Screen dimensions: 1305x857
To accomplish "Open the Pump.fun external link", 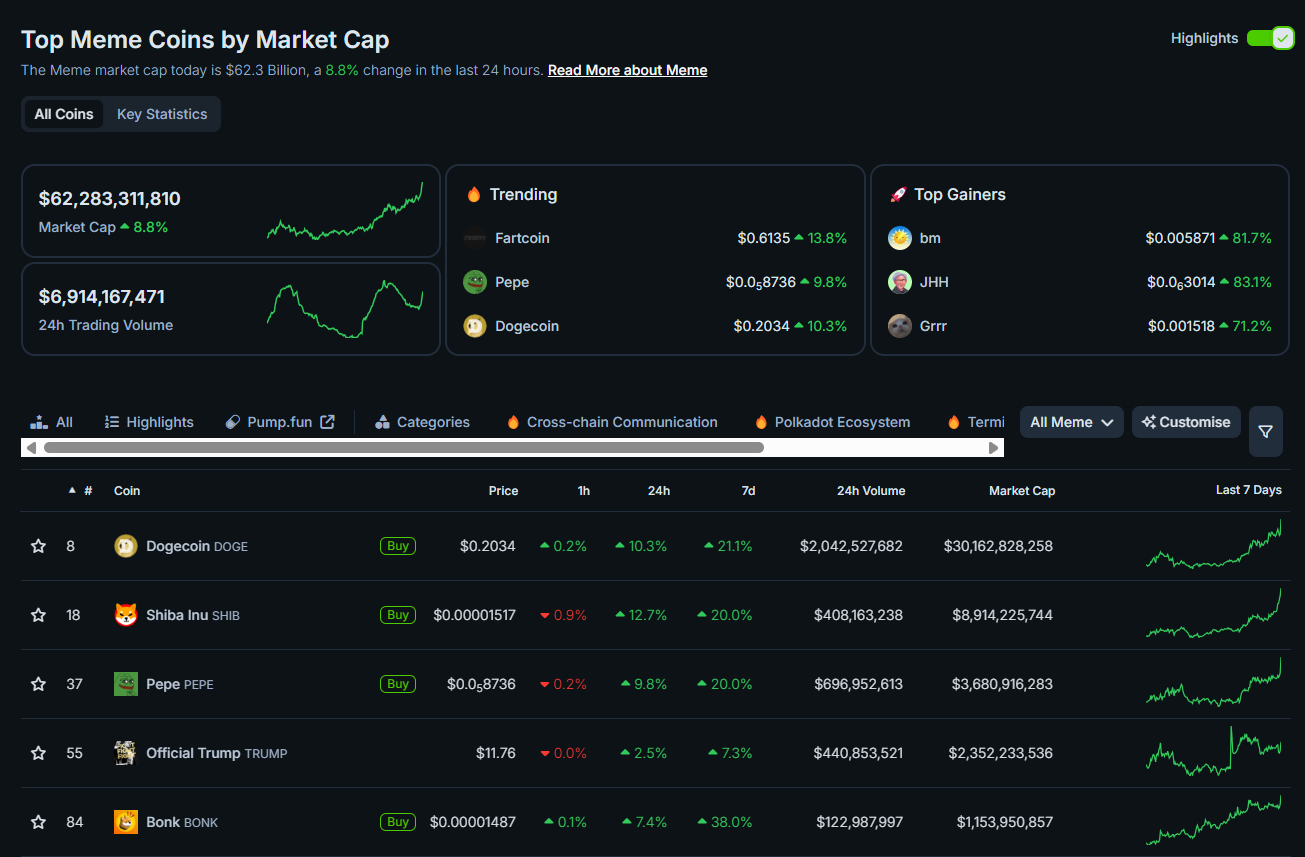I will pos(280,422).
